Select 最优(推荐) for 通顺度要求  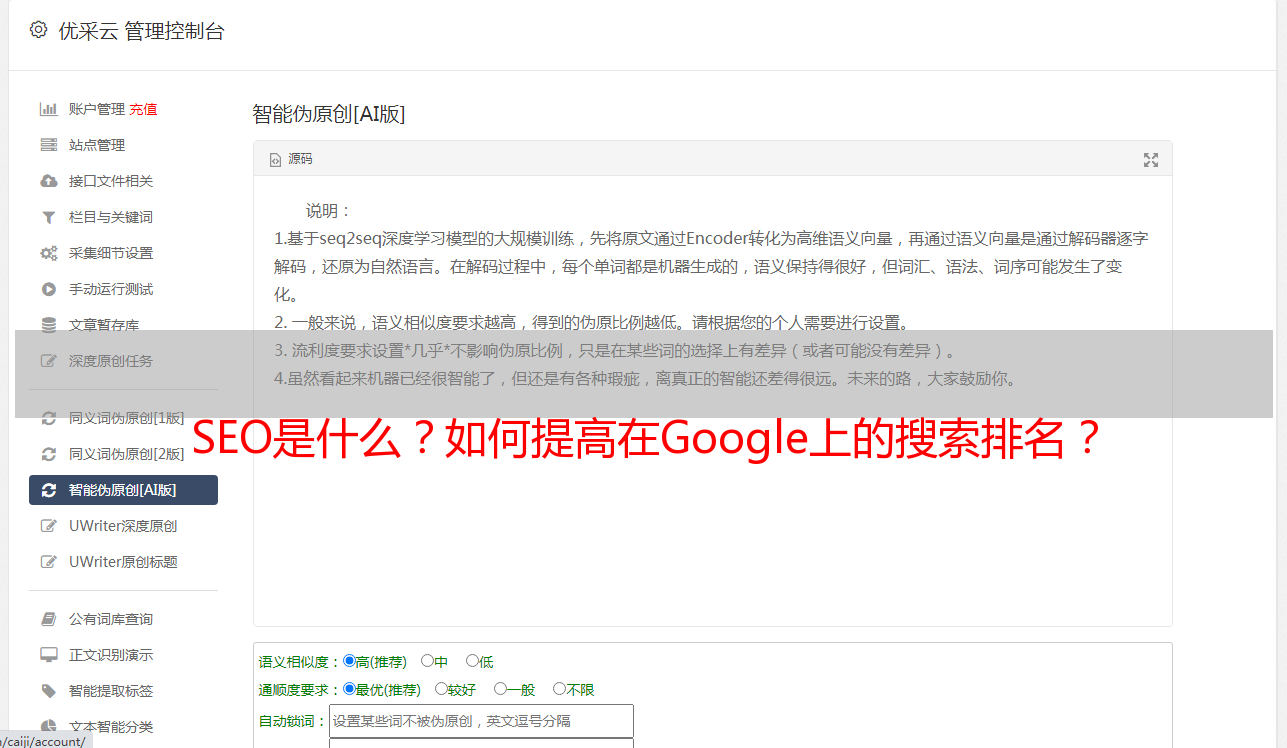tap(349, 689)
